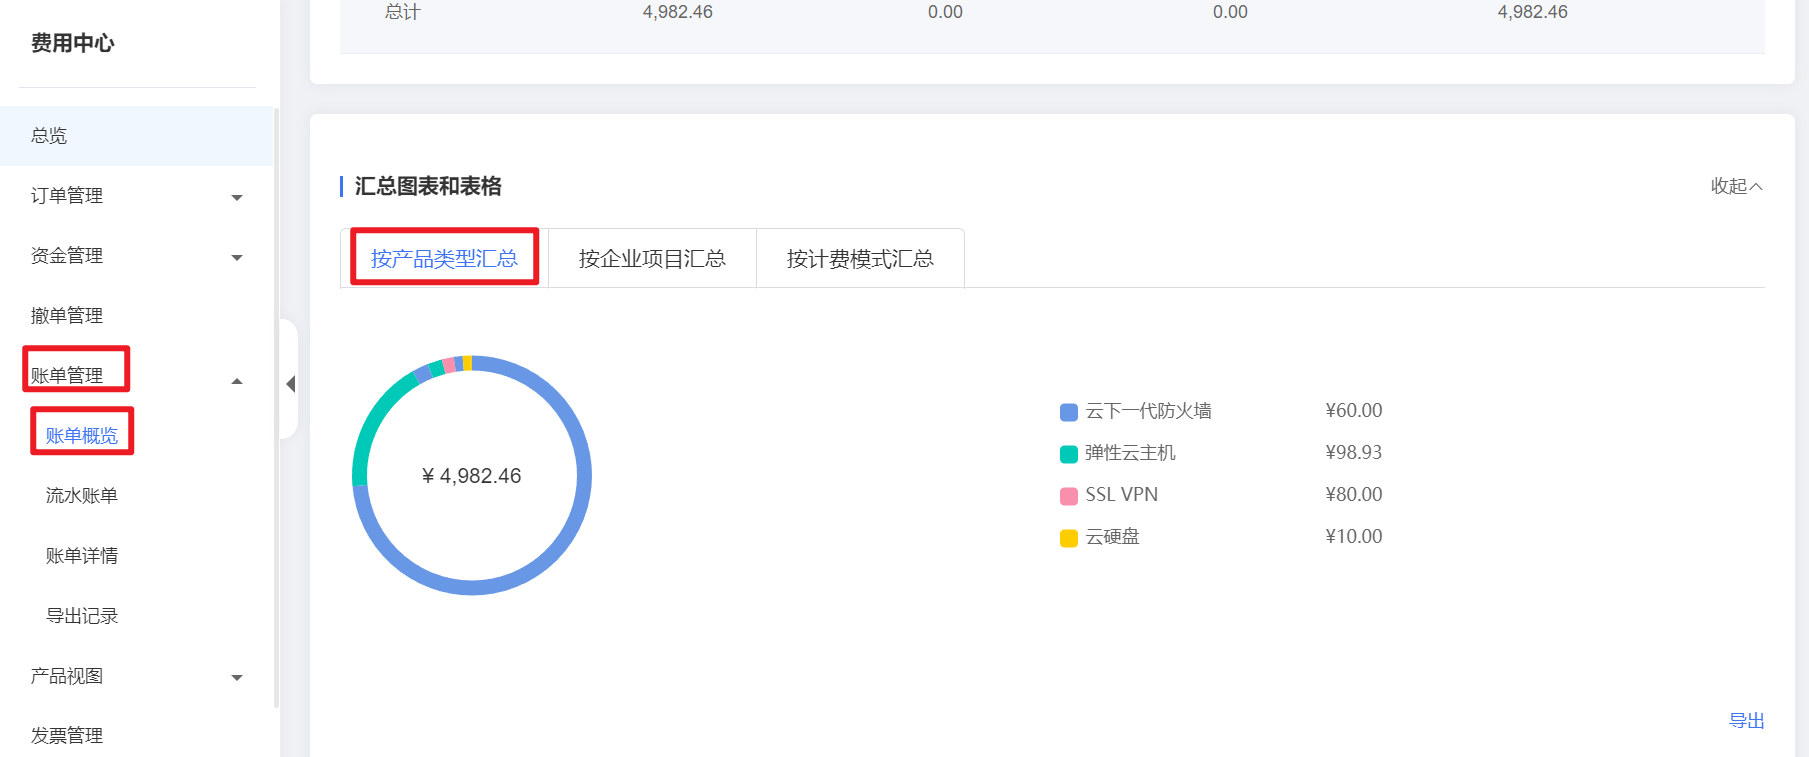Screen dimensions: 1809x757
Task: Click the teal segment of the donut chart
Action: click(x=372, y=420)
